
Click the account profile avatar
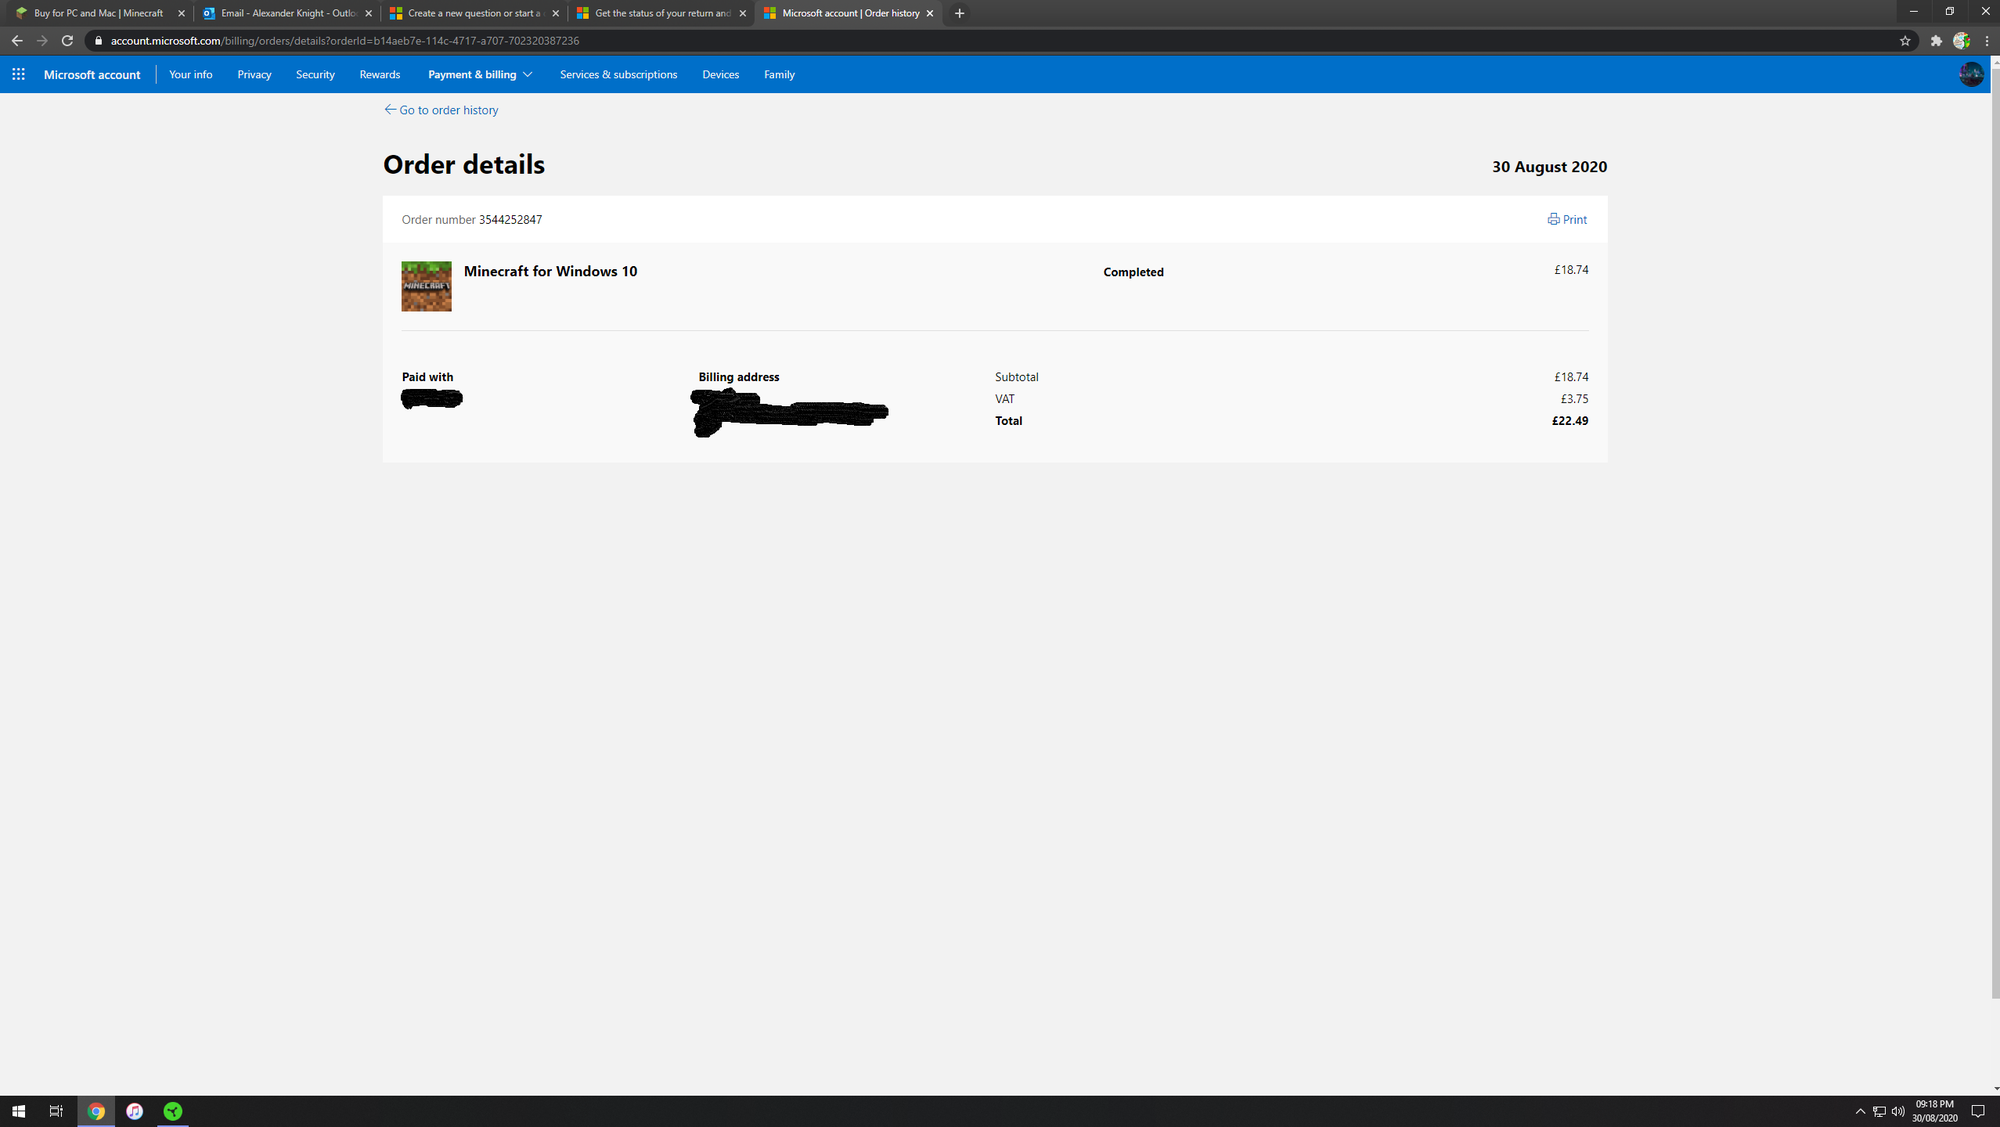pos(1971,74)
